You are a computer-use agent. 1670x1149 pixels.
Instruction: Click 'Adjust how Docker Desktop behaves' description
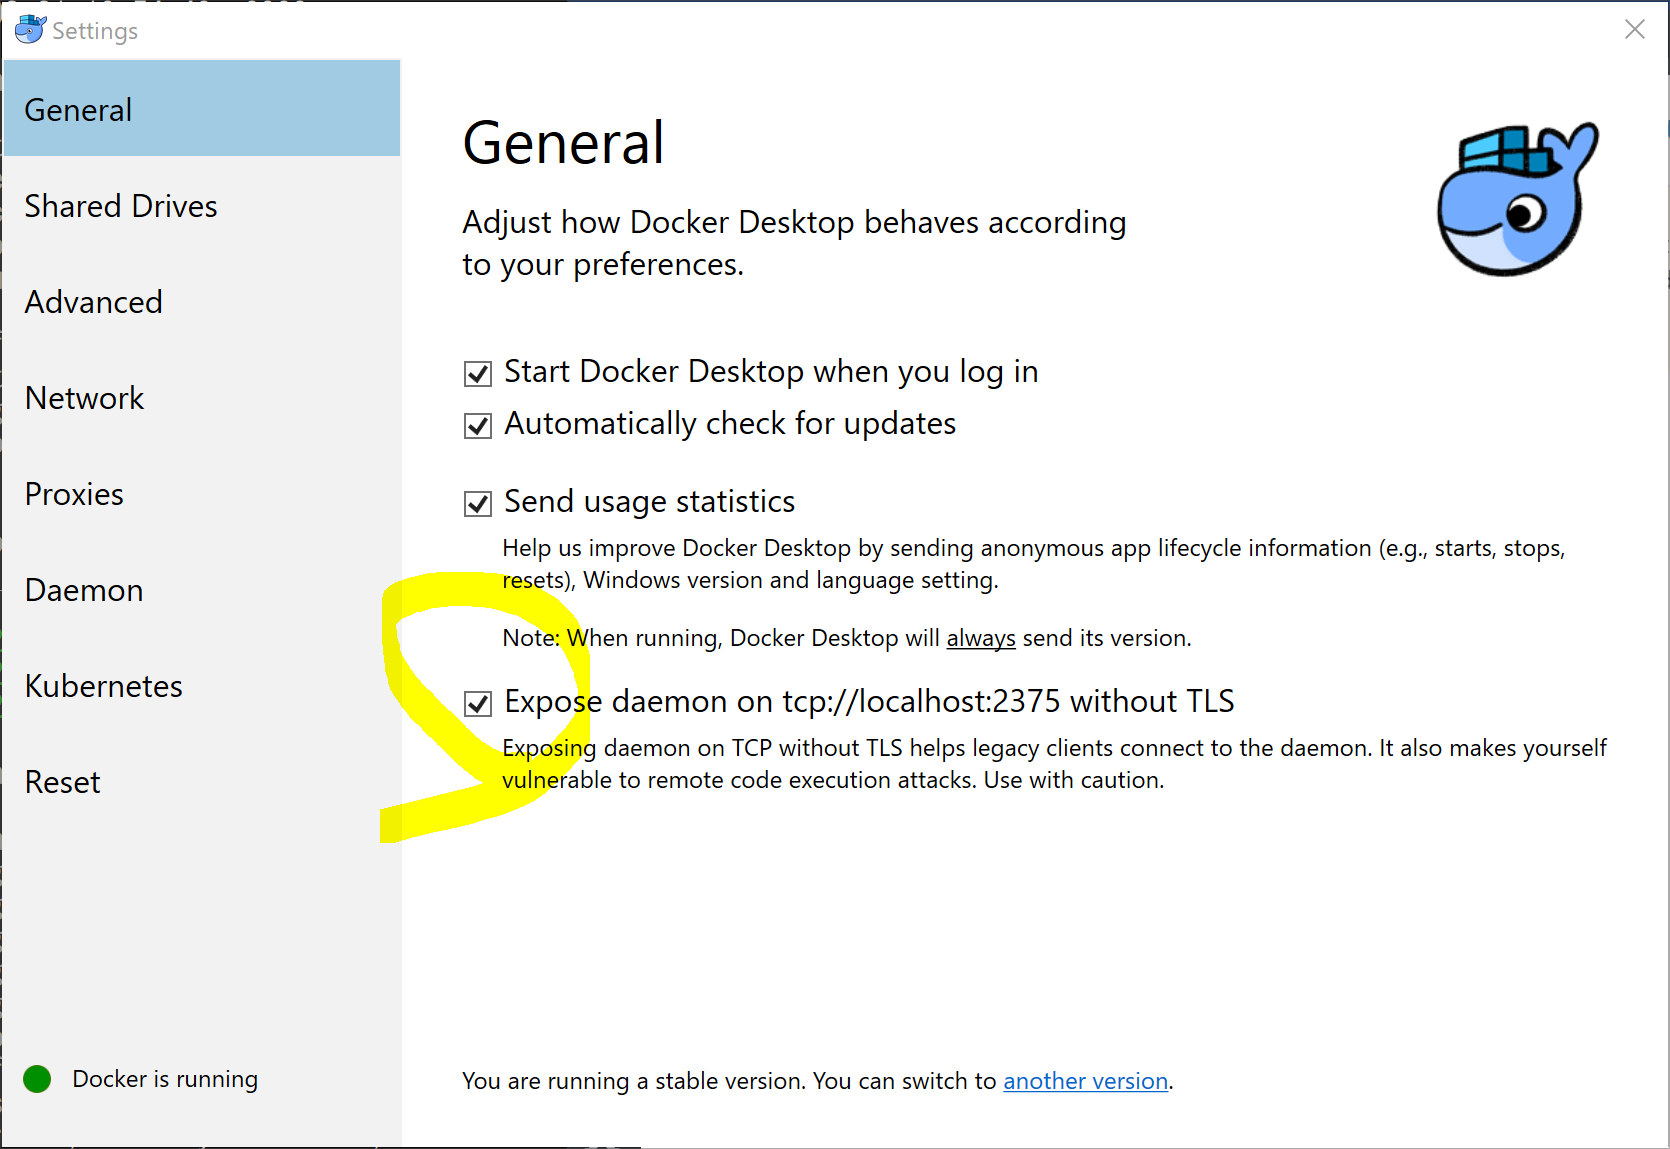pyautogui.click(x=794, y=243)
